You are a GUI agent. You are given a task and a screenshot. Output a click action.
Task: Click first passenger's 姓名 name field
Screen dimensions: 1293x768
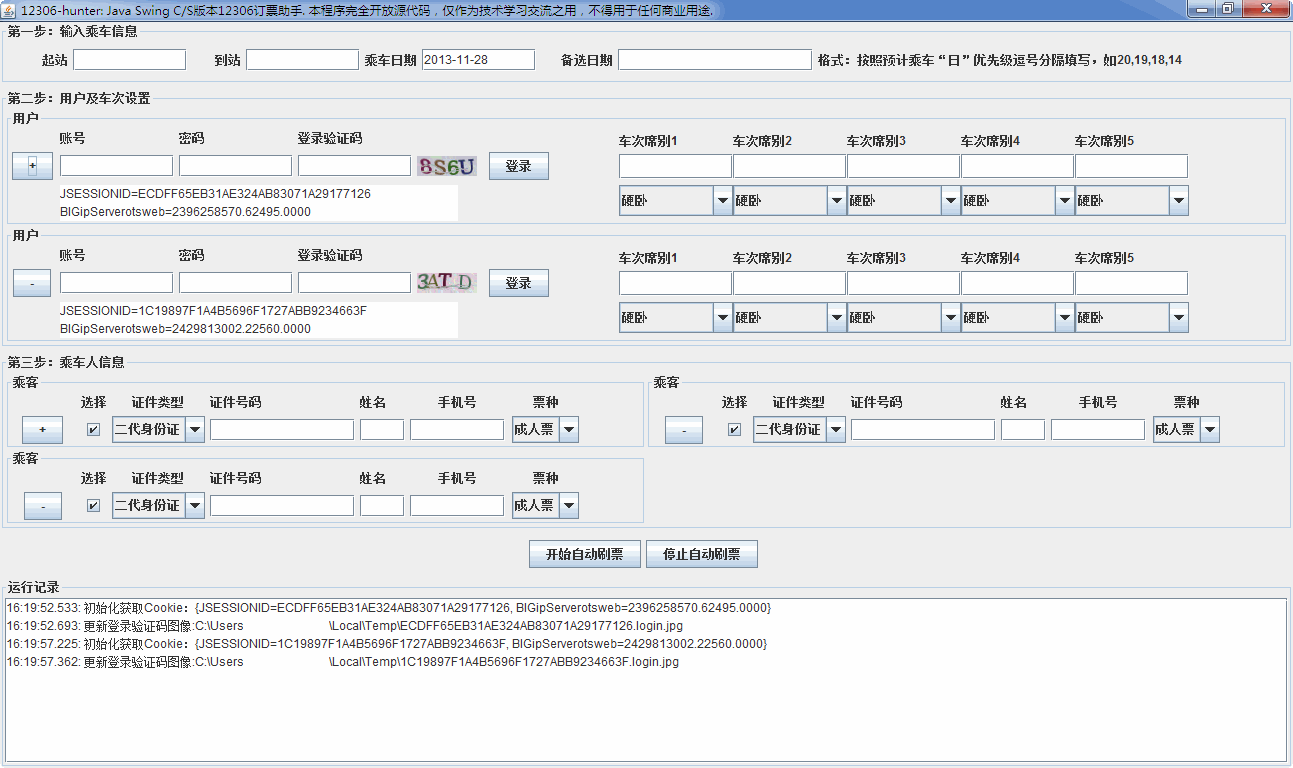382,430
